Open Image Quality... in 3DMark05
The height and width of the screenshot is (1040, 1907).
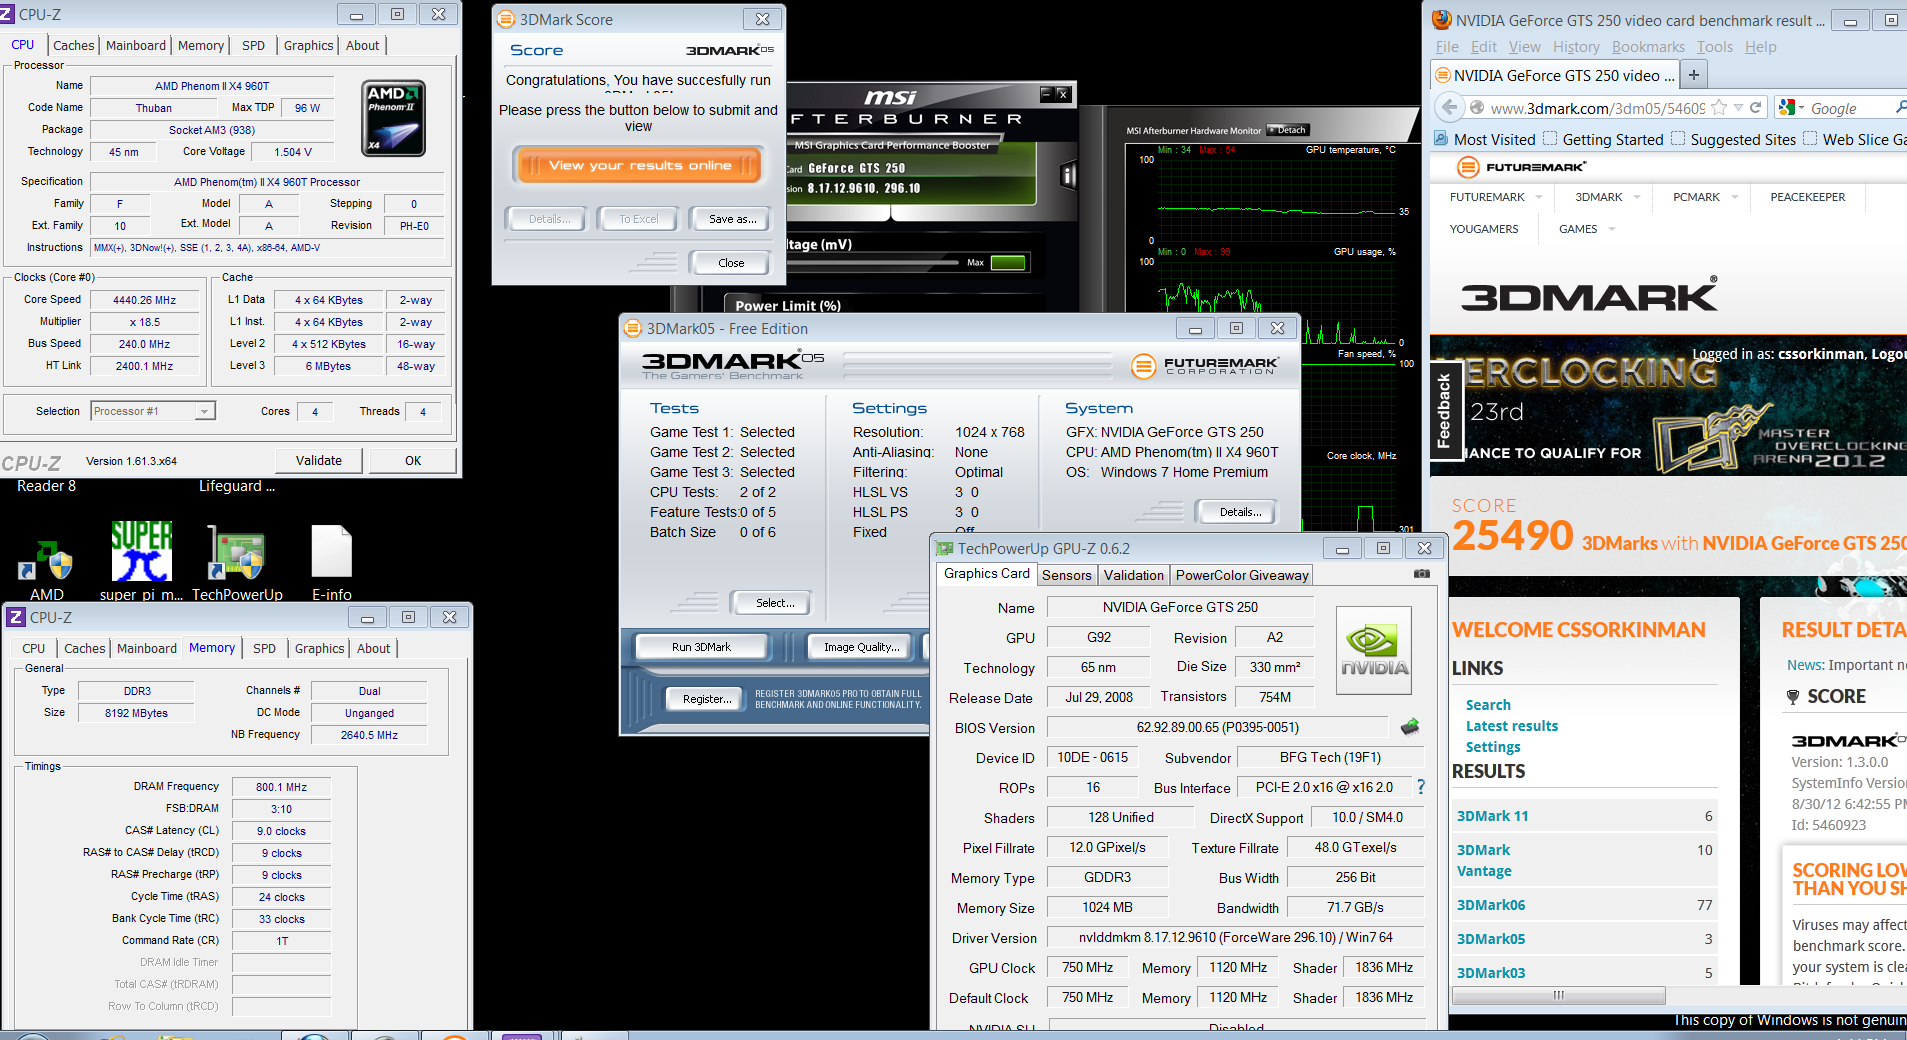coord(861,647)
